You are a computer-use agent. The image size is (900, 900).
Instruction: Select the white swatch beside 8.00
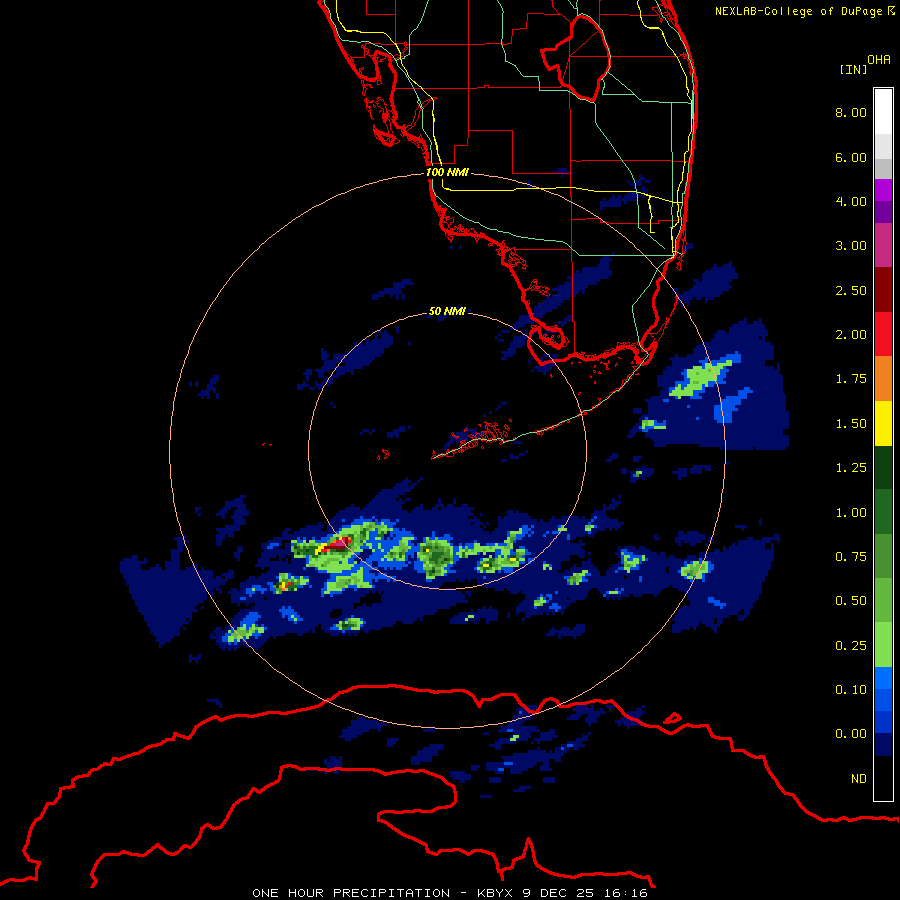pos(883,112)
